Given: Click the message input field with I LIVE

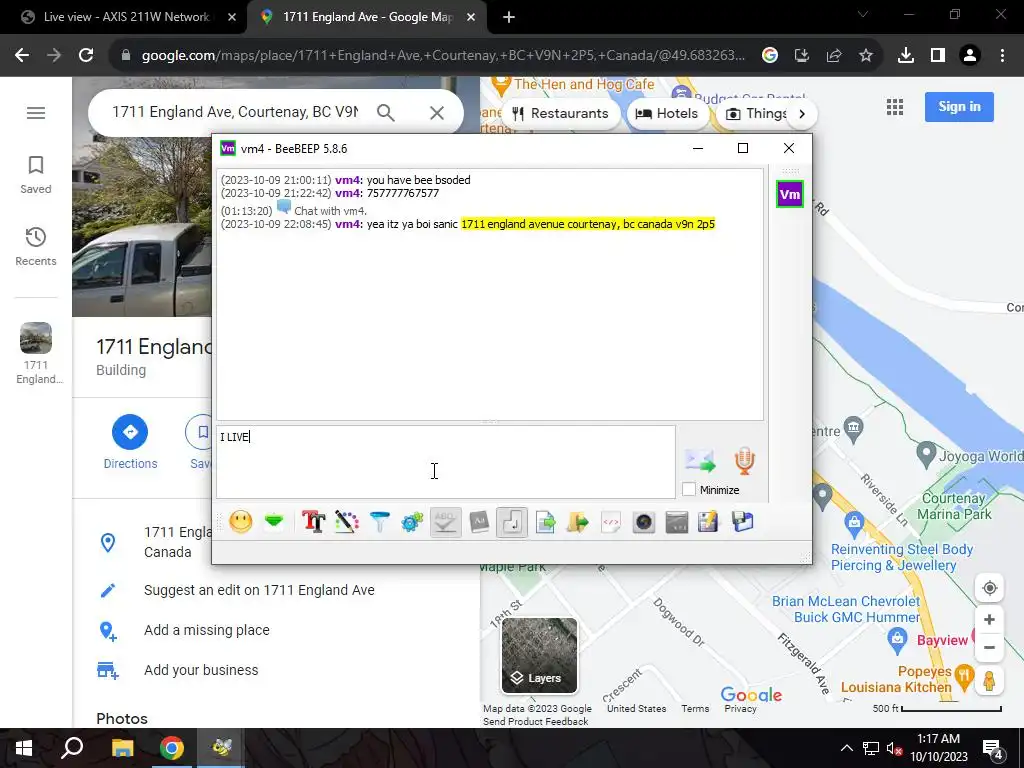Looking at the screenshot, I should tap(446, 462).
